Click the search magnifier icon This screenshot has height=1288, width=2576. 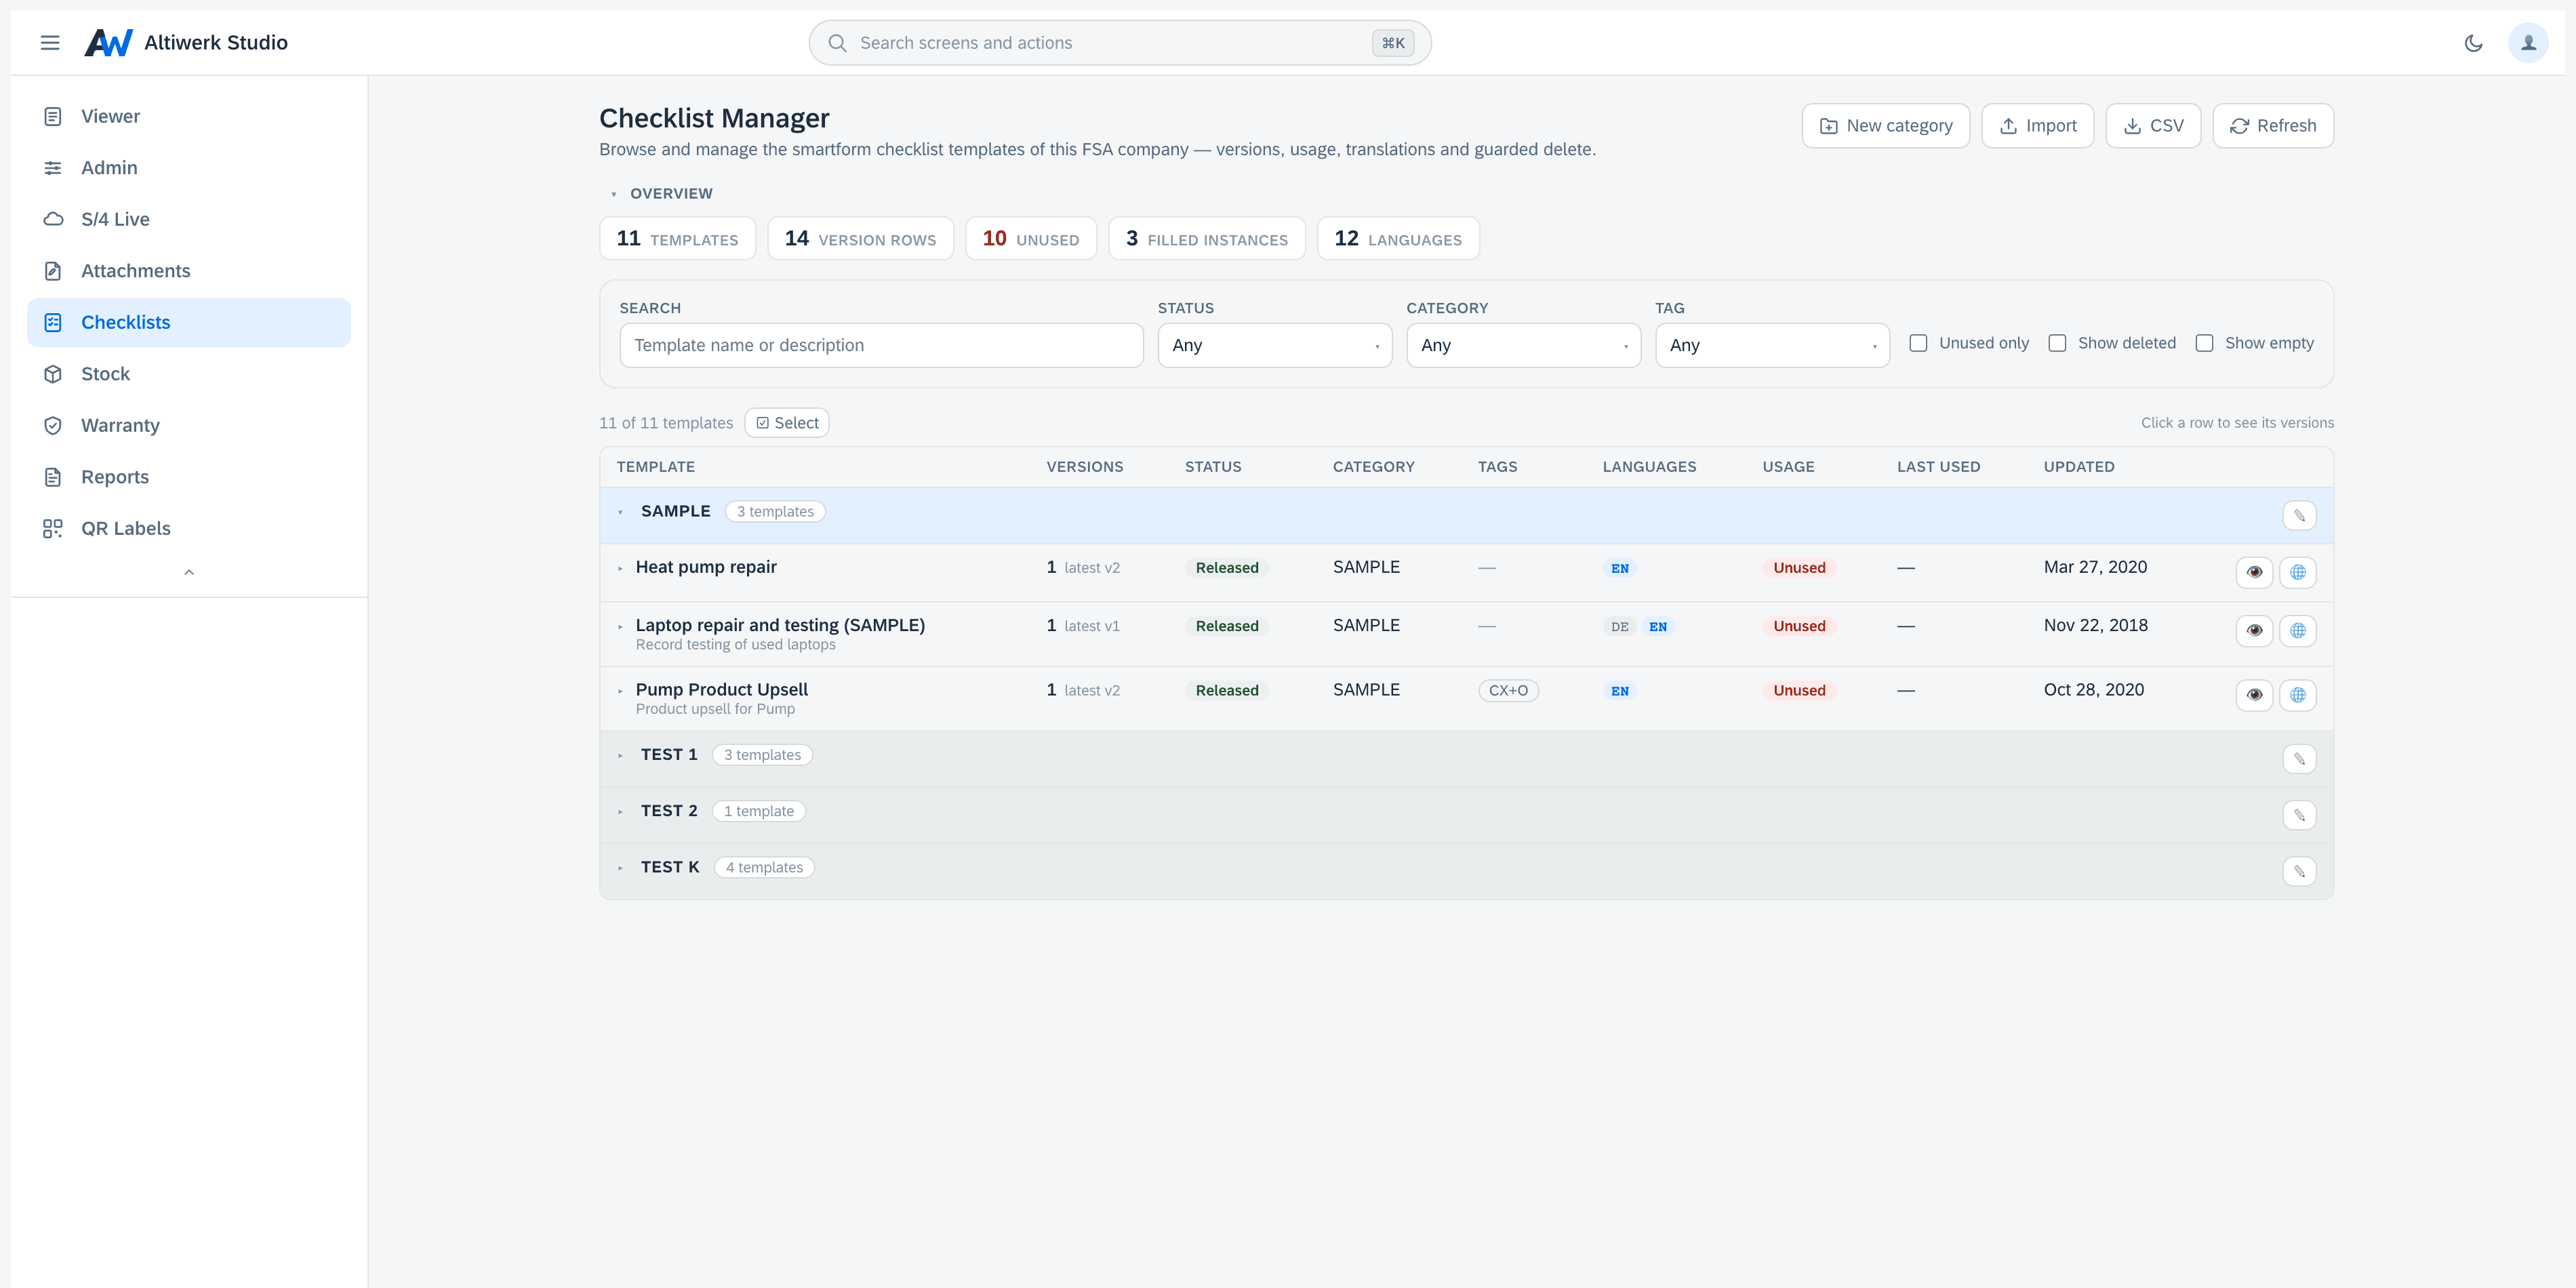click(x=838, y=43)
